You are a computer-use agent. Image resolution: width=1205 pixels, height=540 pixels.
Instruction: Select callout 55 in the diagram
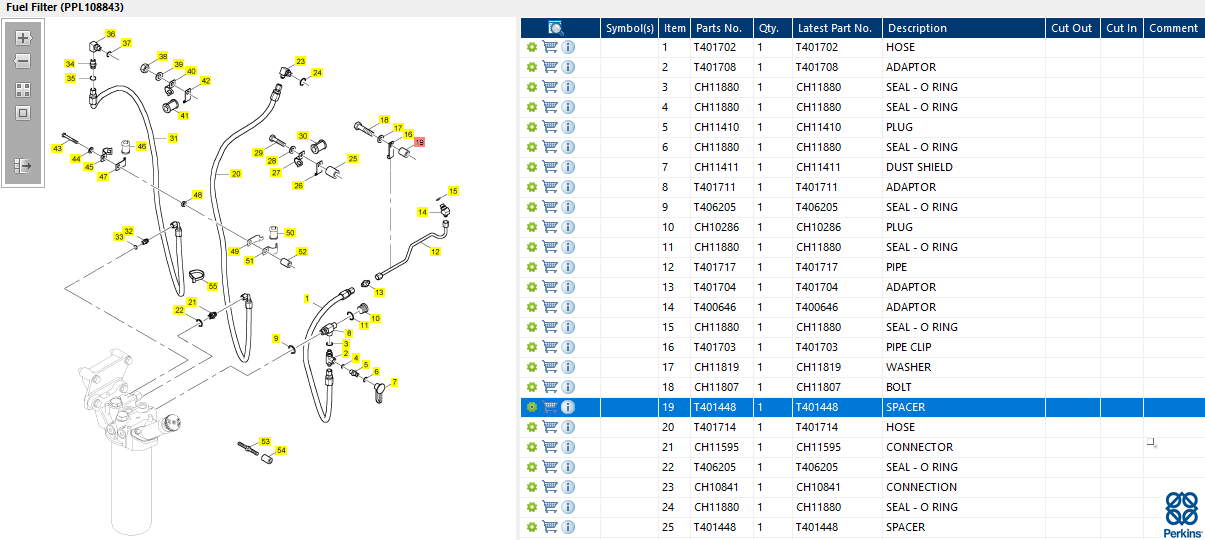212,286
